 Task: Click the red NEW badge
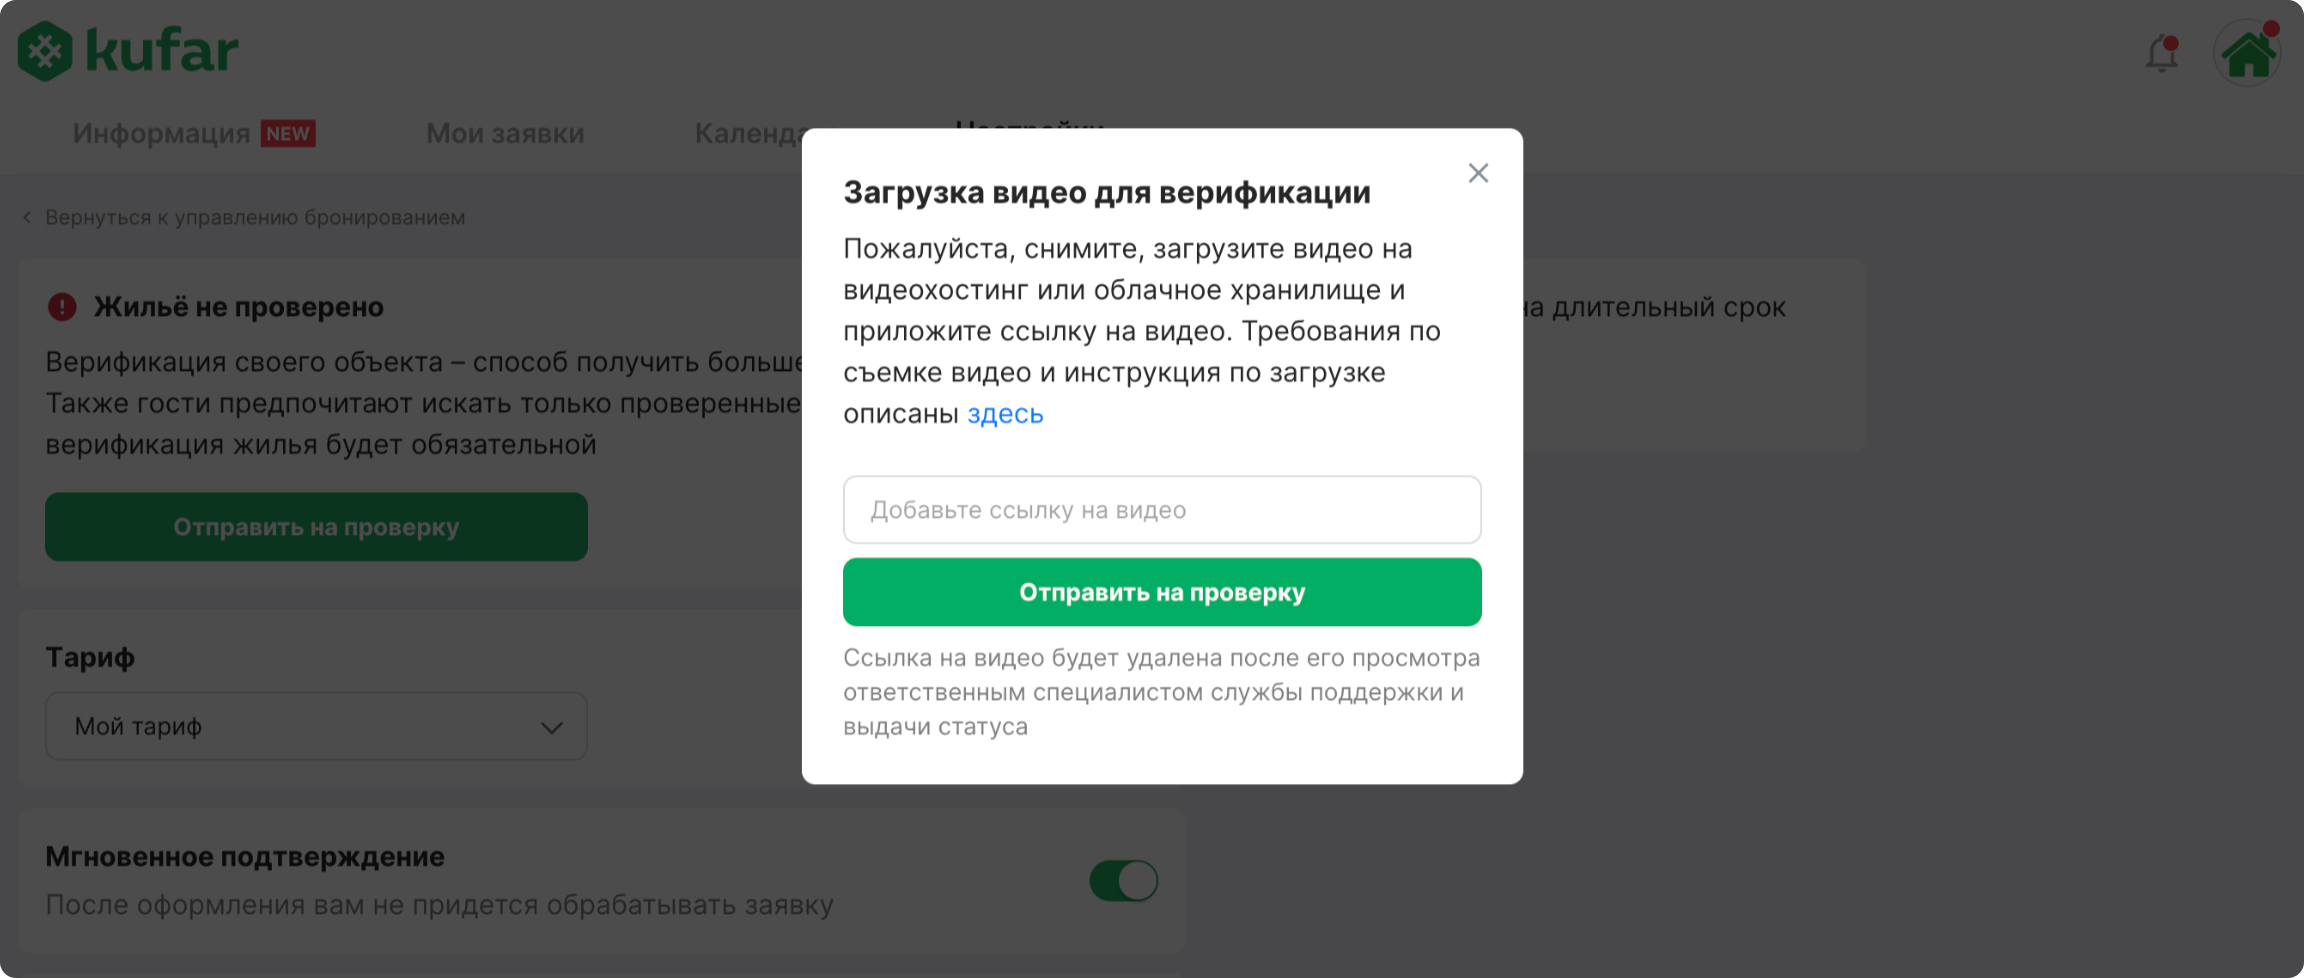[x=288, y=134]
